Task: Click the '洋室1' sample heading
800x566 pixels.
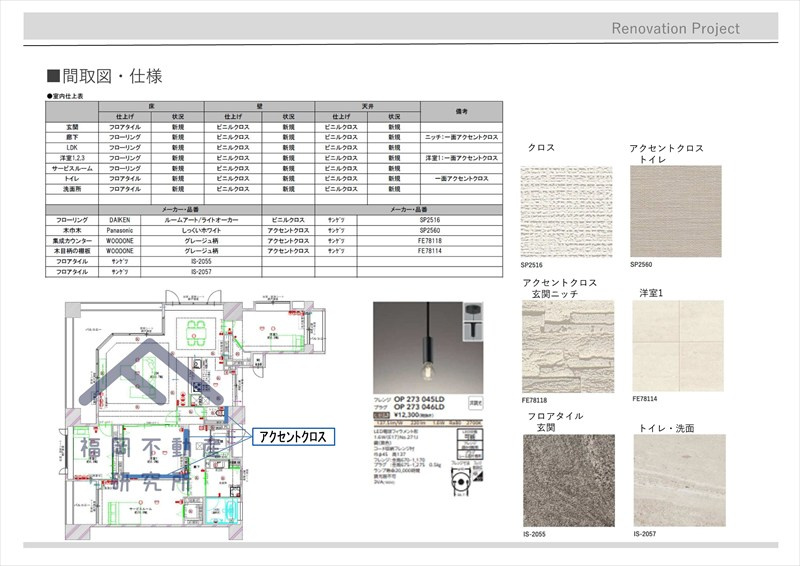Action: (651, 293)
